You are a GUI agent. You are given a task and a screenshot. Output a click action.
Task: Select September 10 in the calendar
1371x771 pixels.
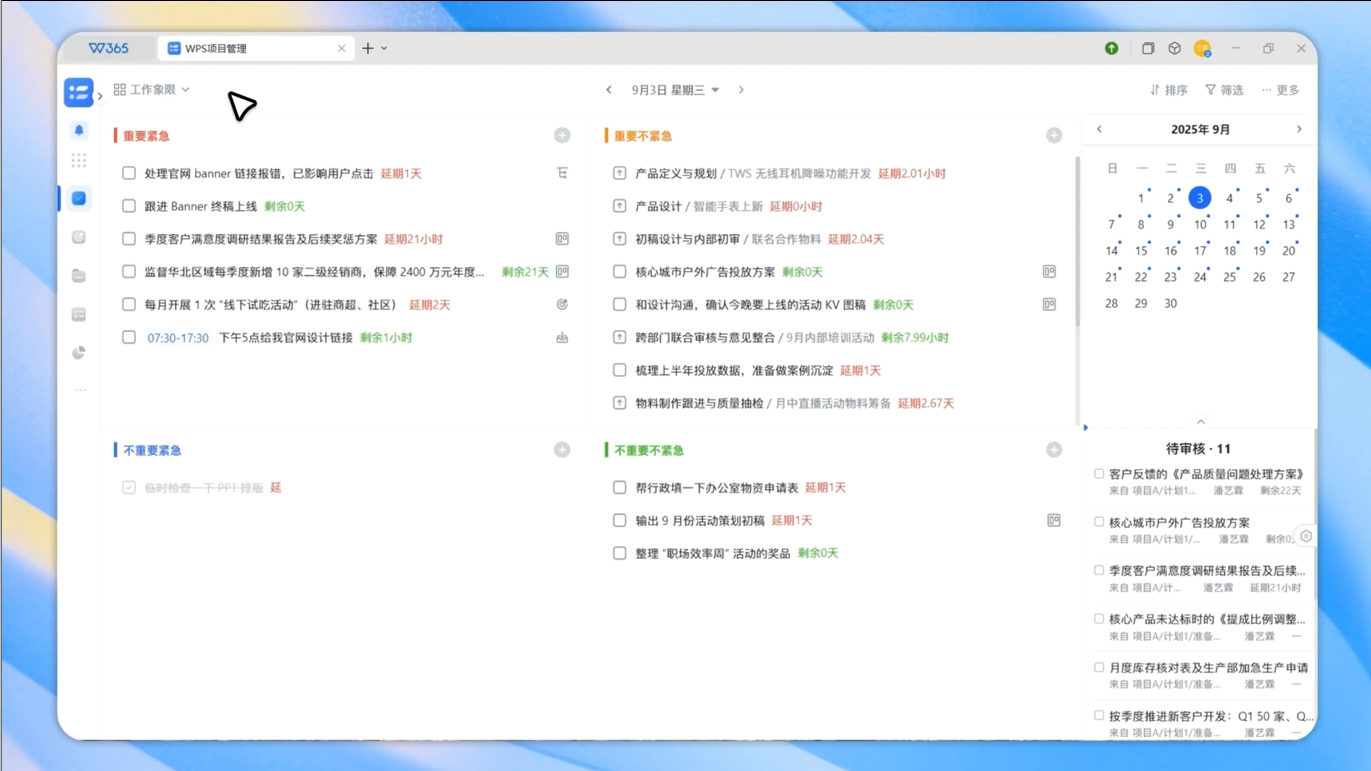pos(1200,225)
